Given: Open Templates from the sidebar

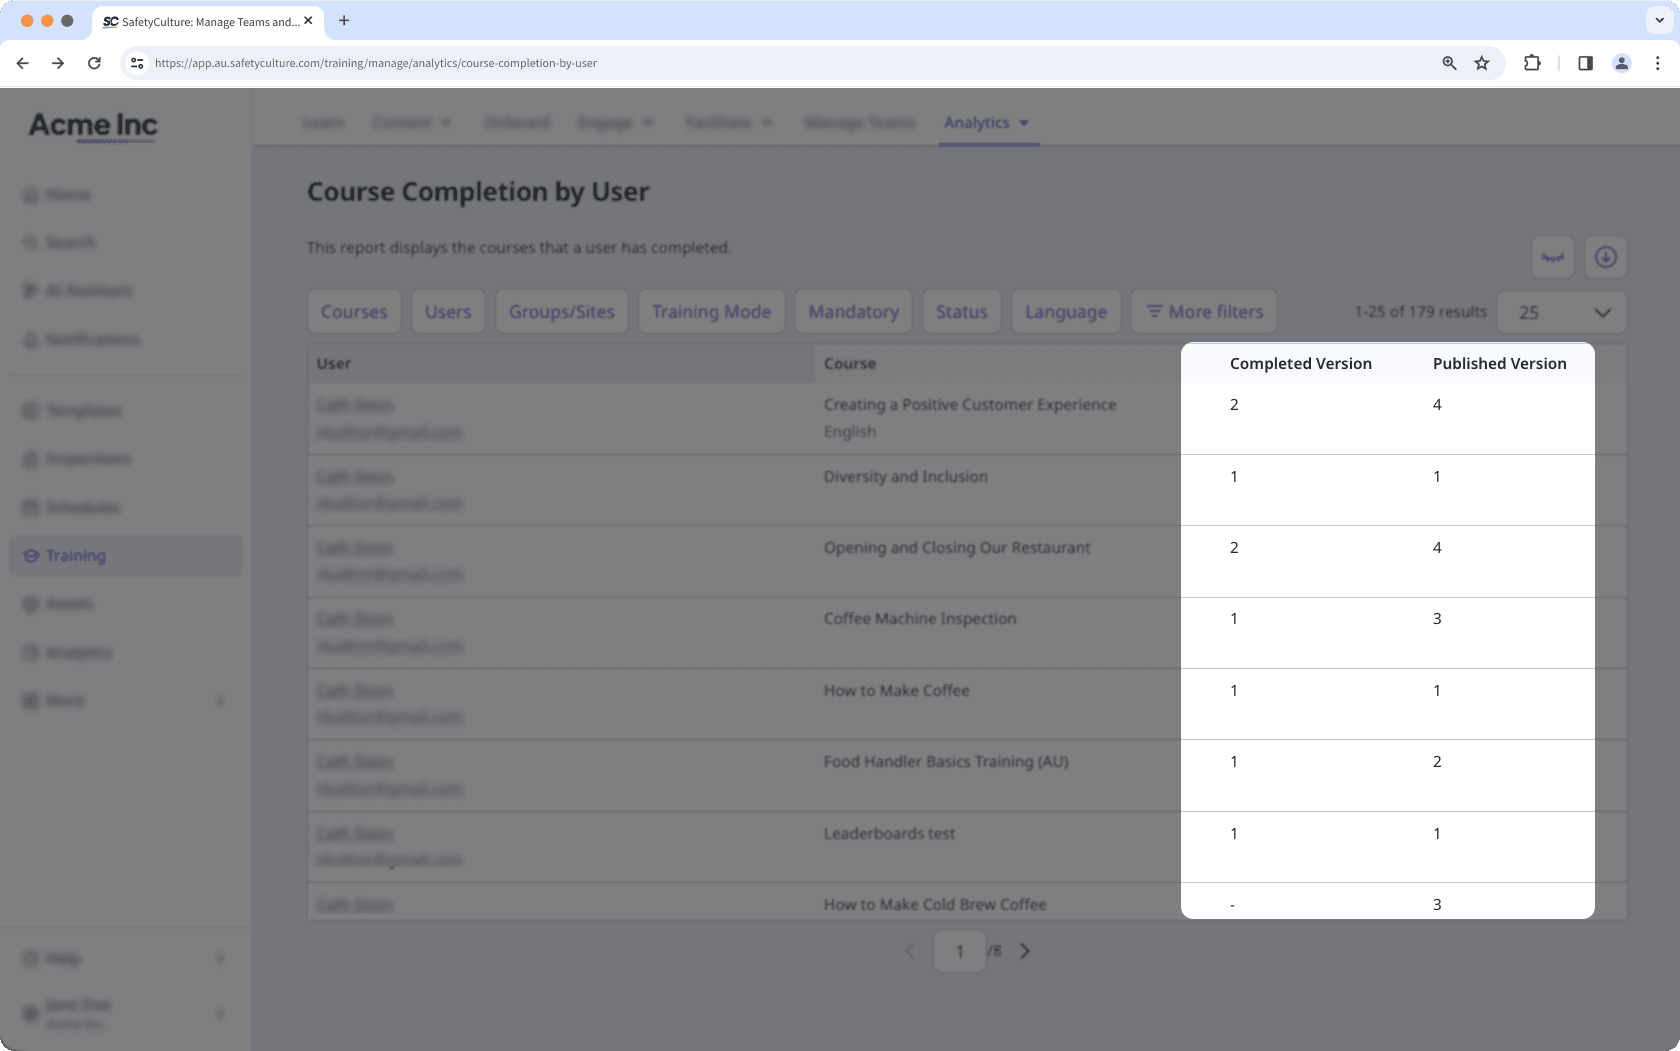Looking at the screenshot, I should (x=84, y=410).
